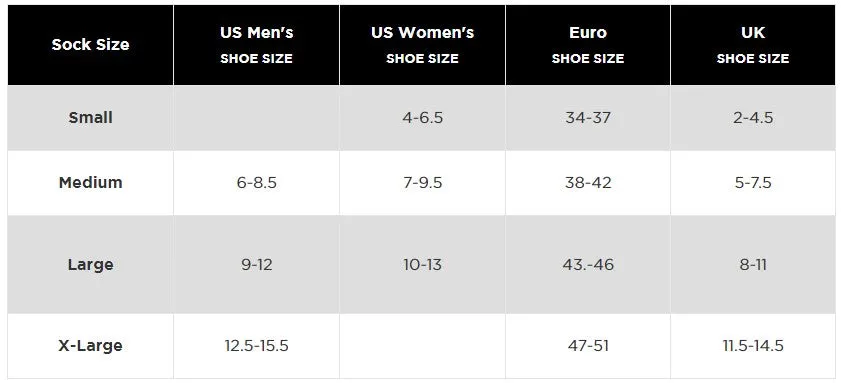Viewport: 841px width, 383px height.
Task: Click the 38-42 Euro size cell
Action: pos(588,182)
